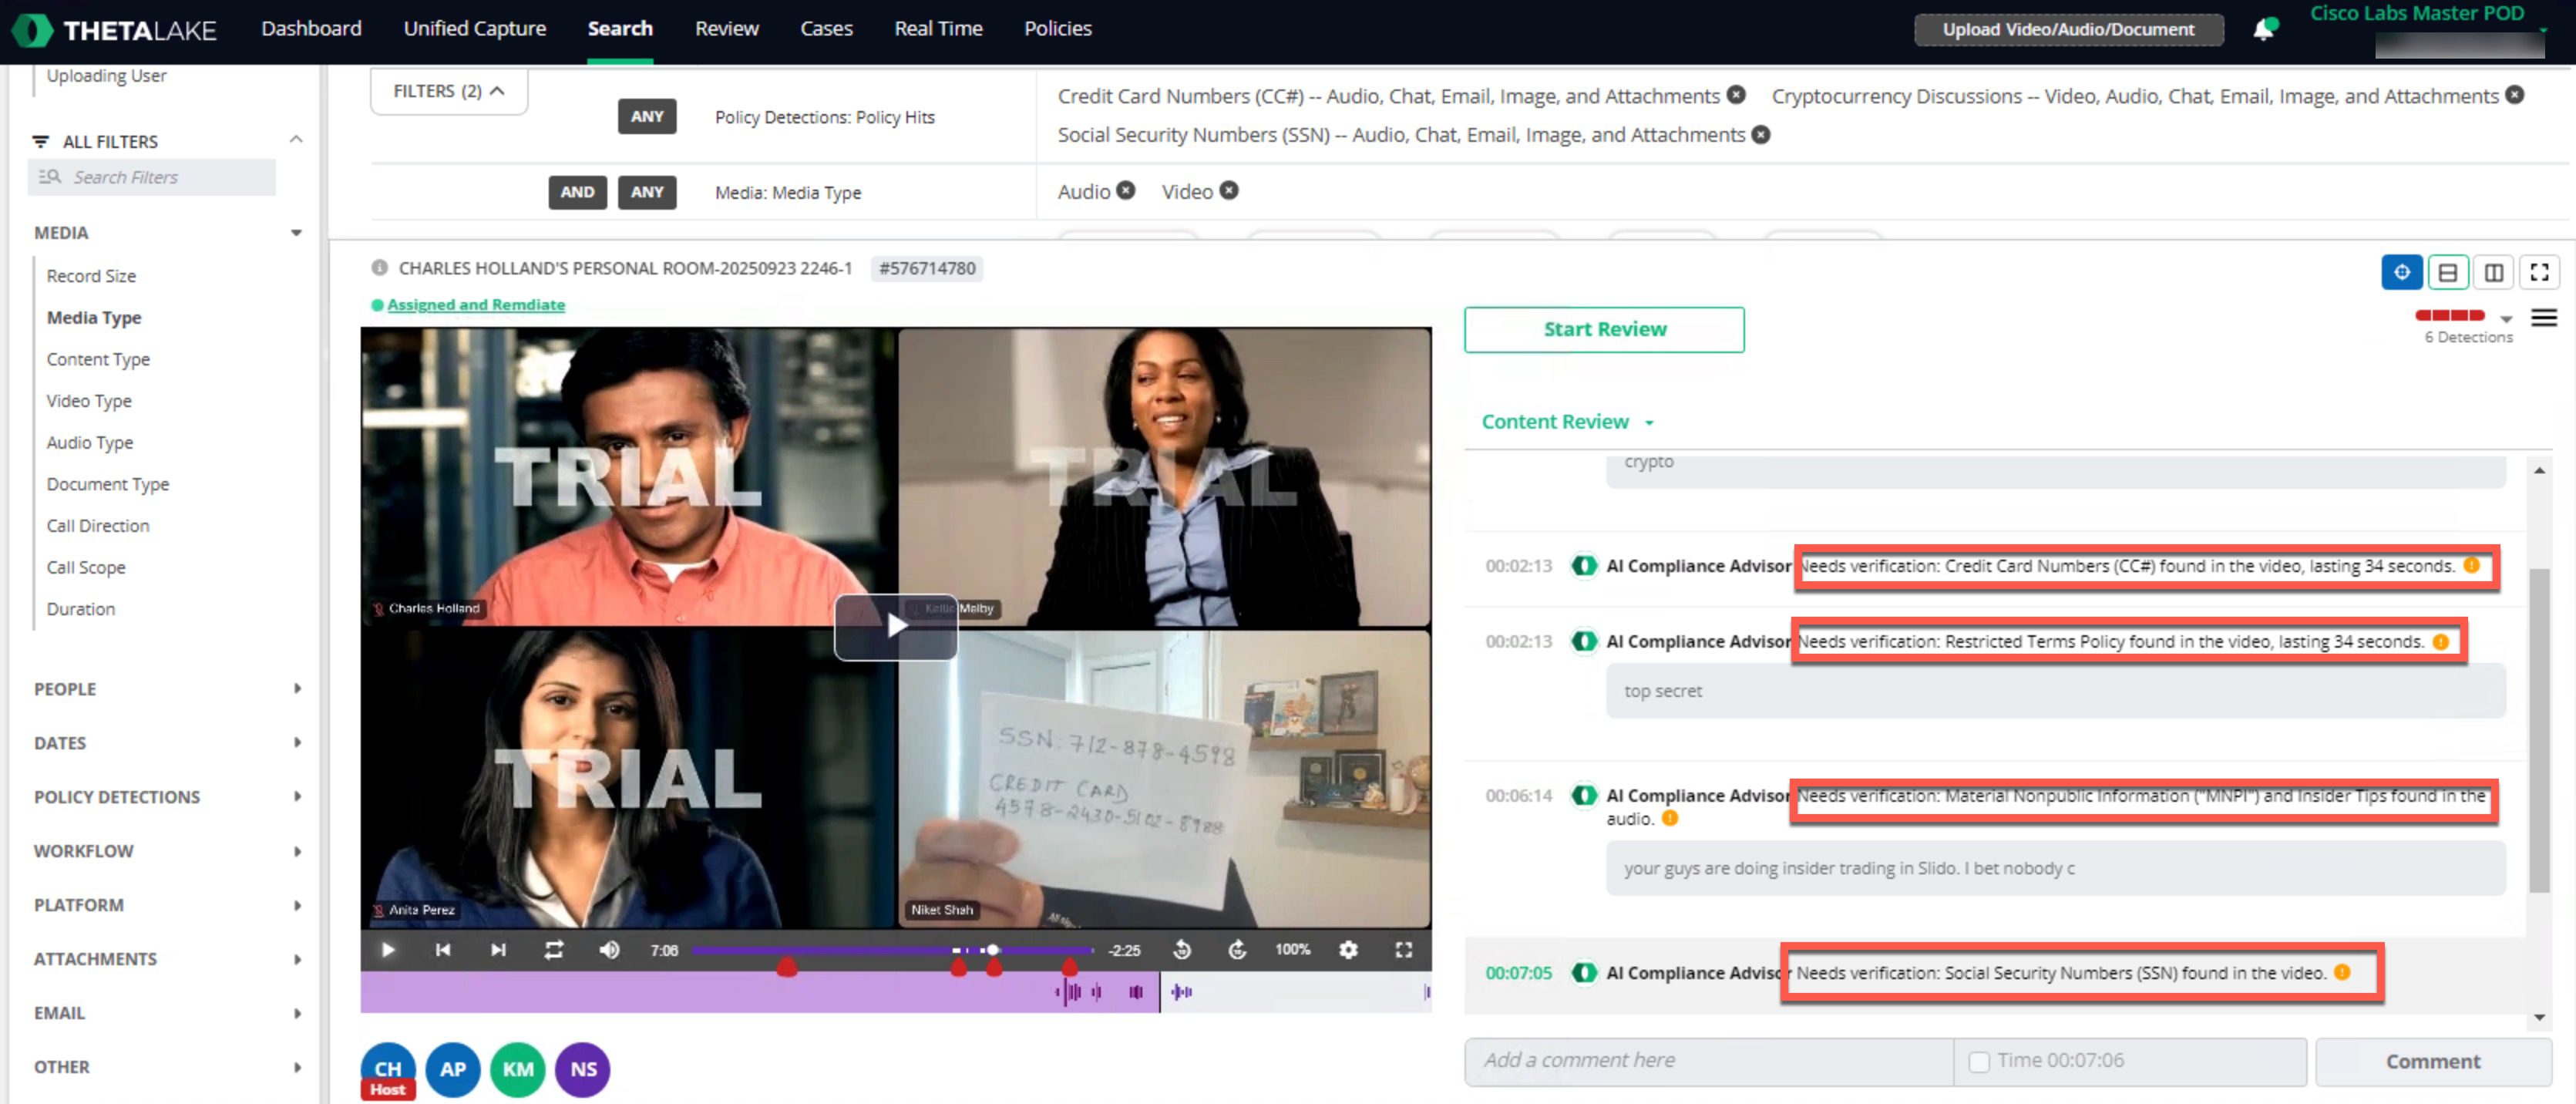
Task: Click the notification bell icon
Action: pos(2263,29)
